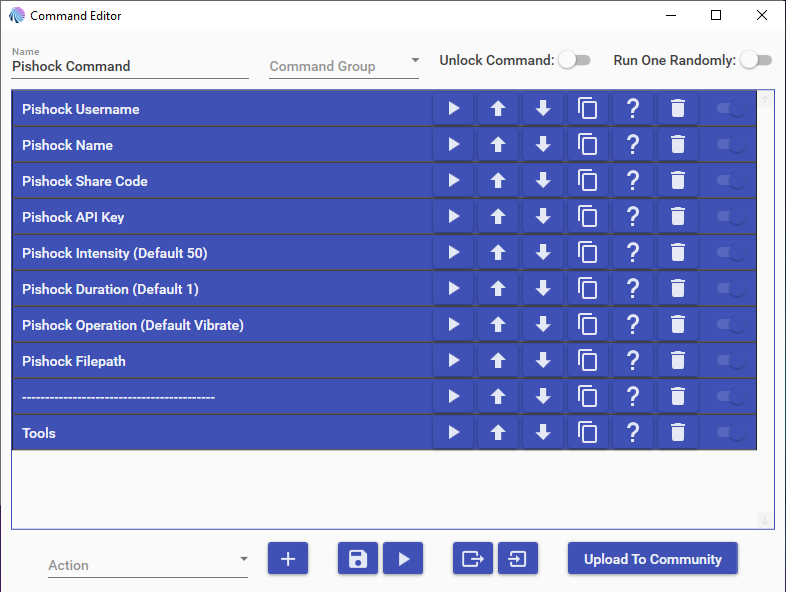Screen dimensions: 786x592
Task: Import a command from file
Action: point(518,558)
